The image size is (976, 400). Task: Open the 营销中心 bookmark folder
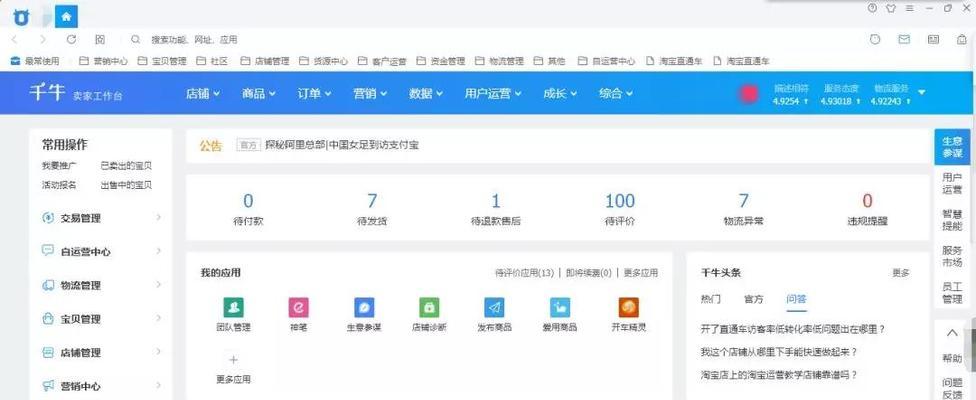coord(104,61)
